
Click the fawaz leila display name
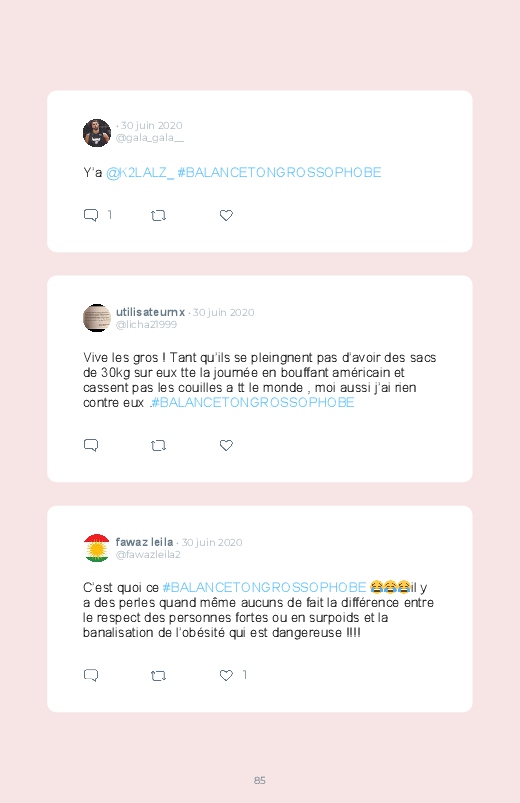pos(144,542)
